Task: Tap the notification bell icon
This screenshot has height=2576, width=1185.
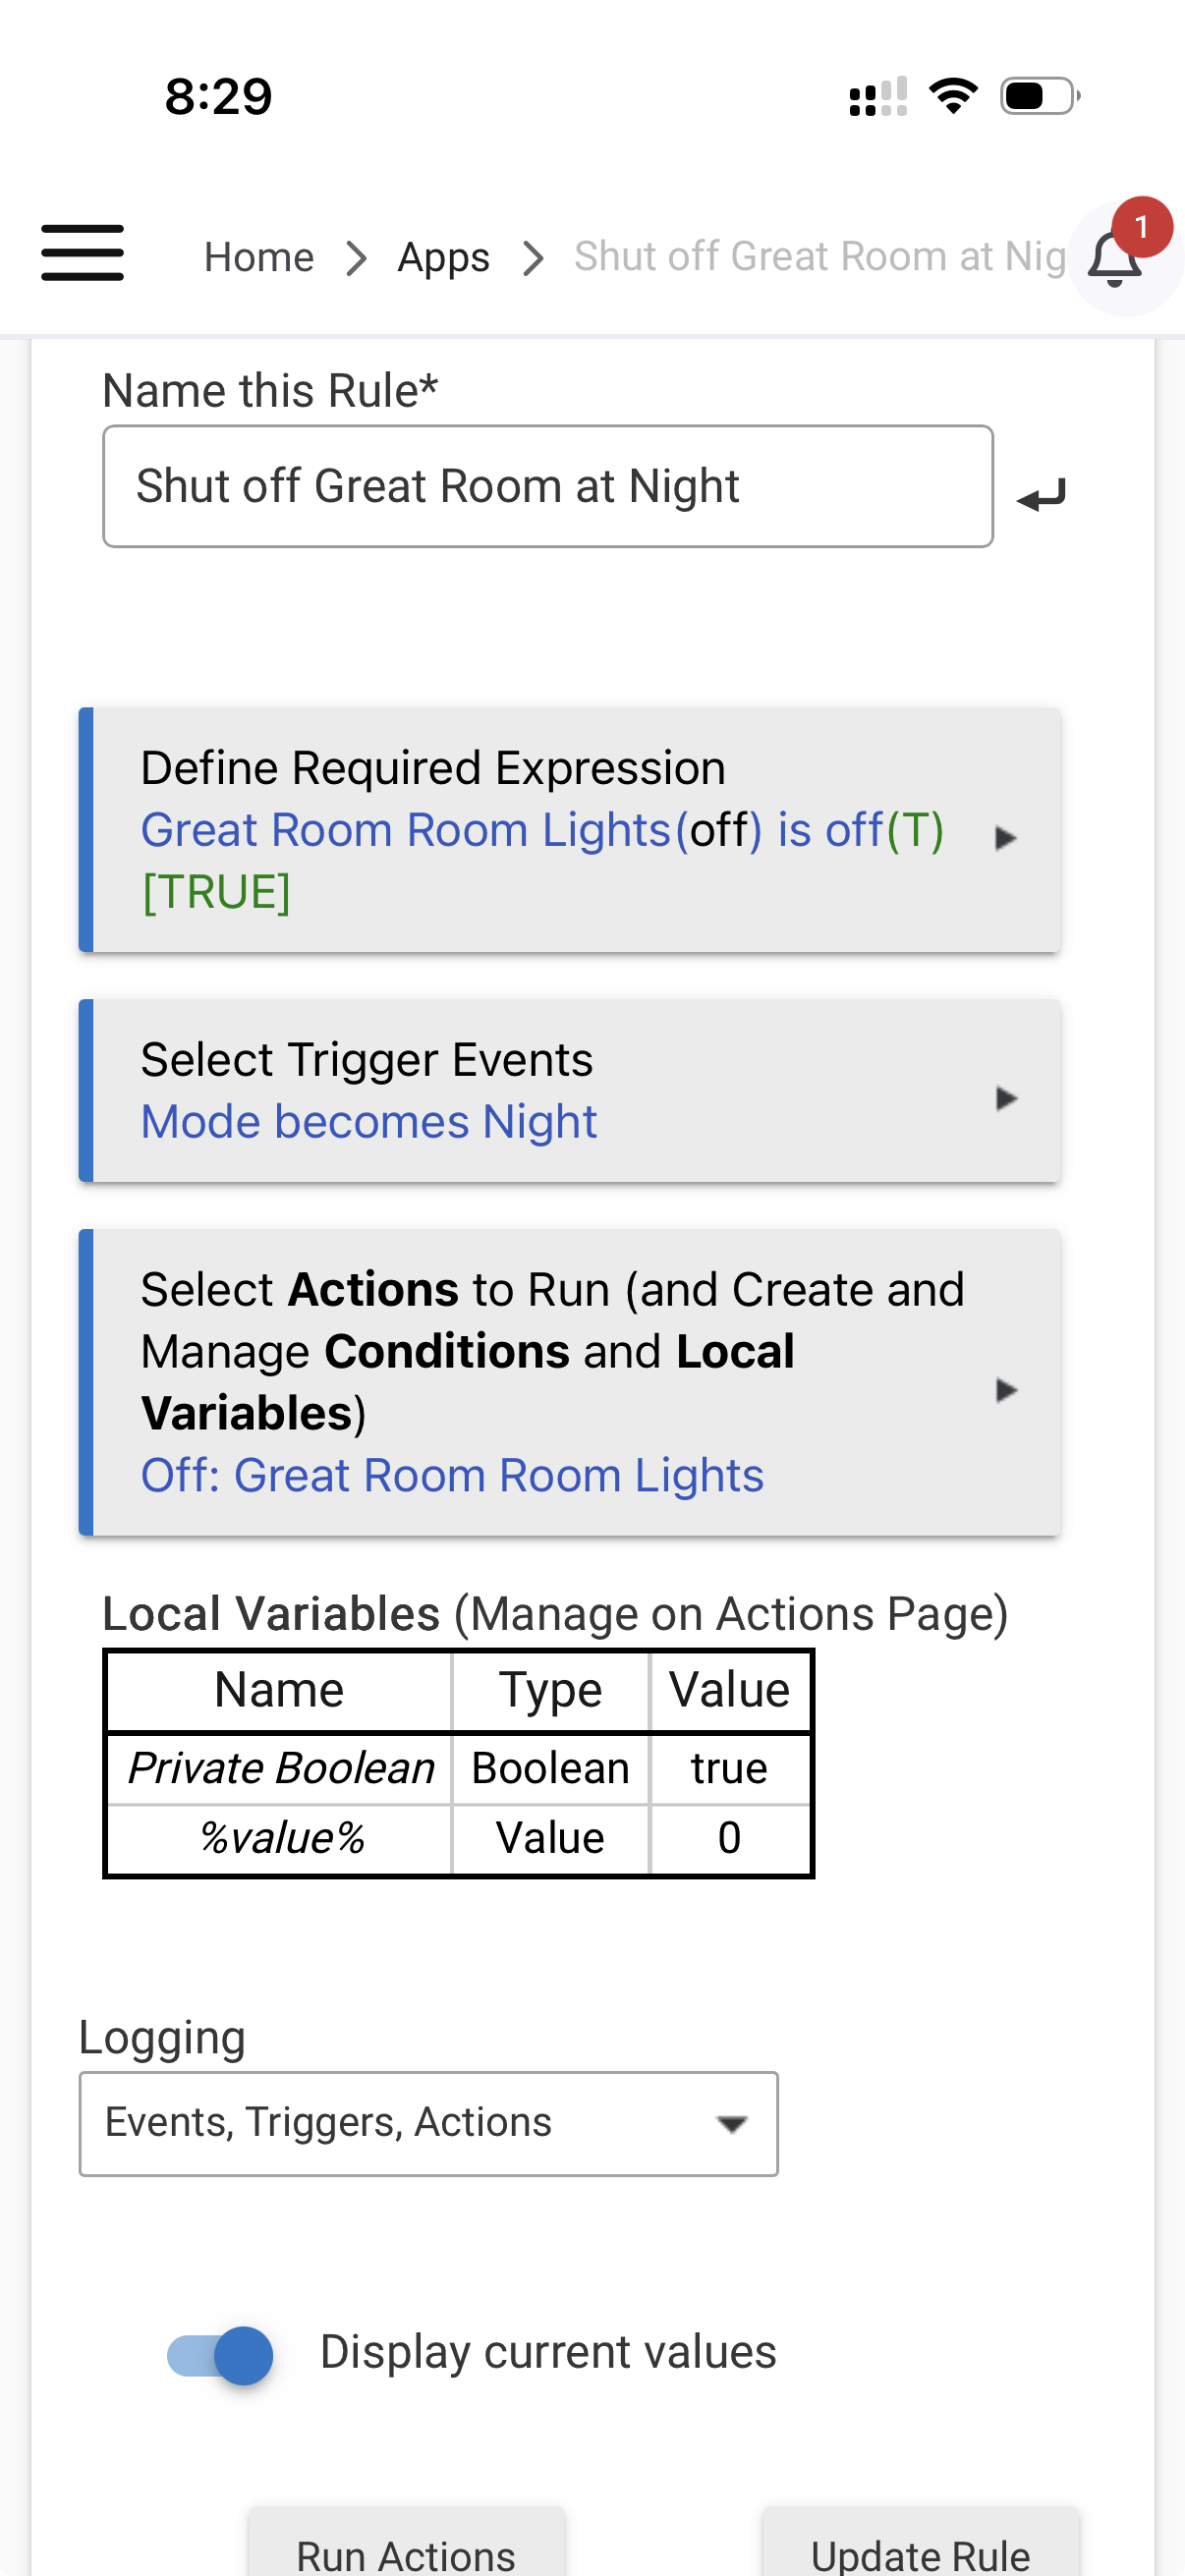Action: (x=1114, y=260)
